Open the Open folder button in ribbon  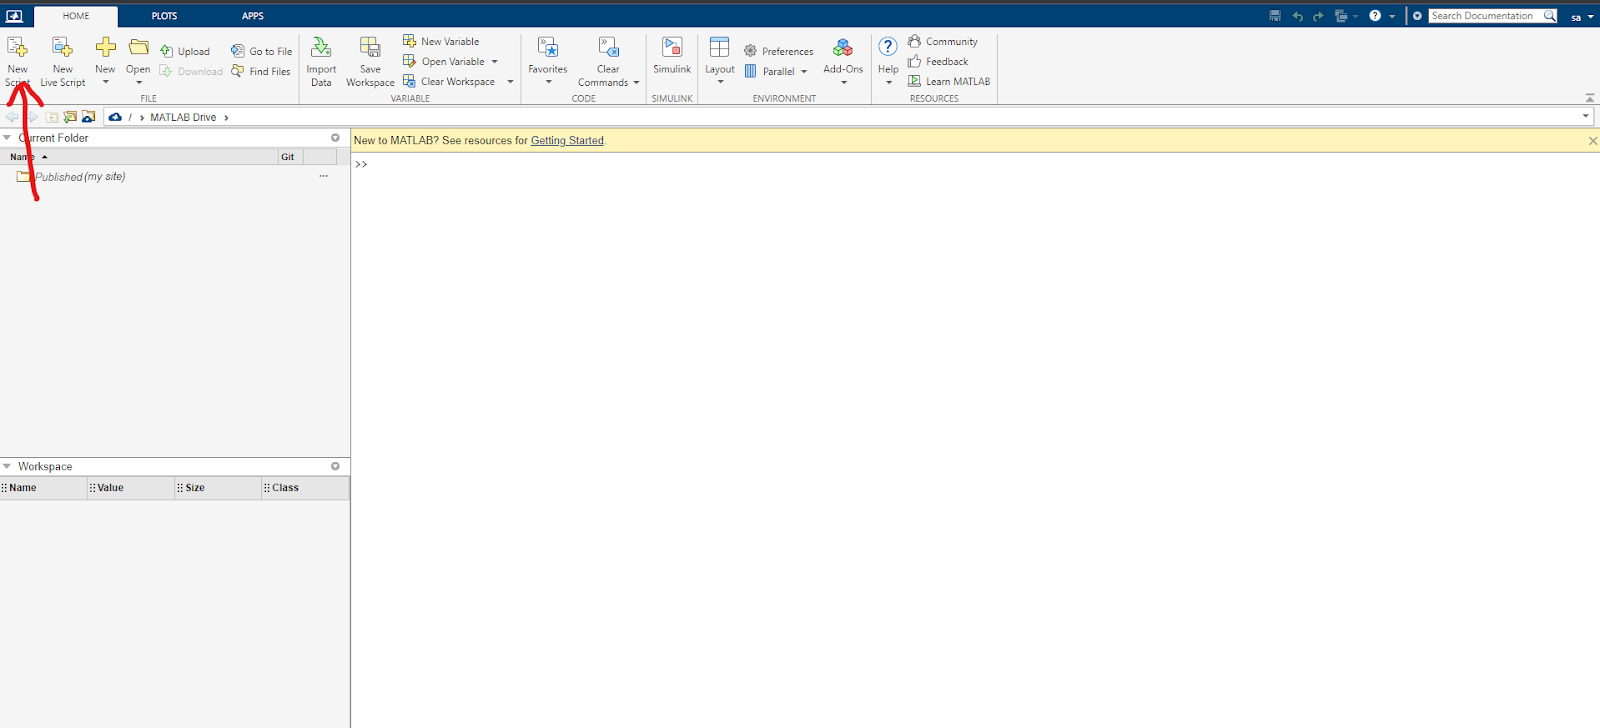point(138,62)
